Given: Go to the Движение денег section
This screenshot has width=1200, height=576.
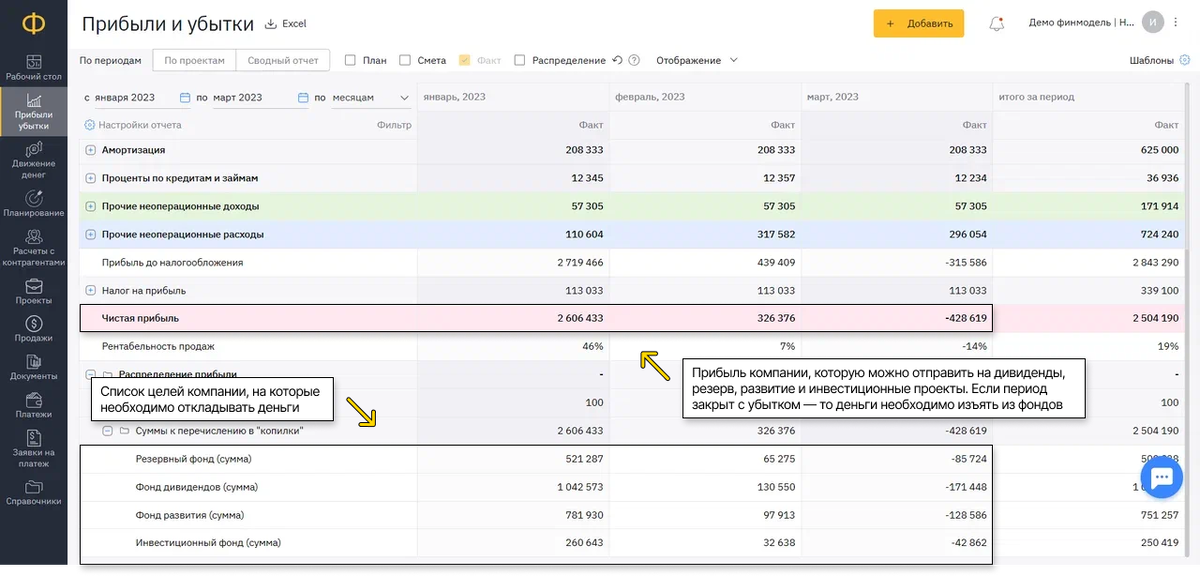Looking at the screenshot, I should (x=34, y=160).
